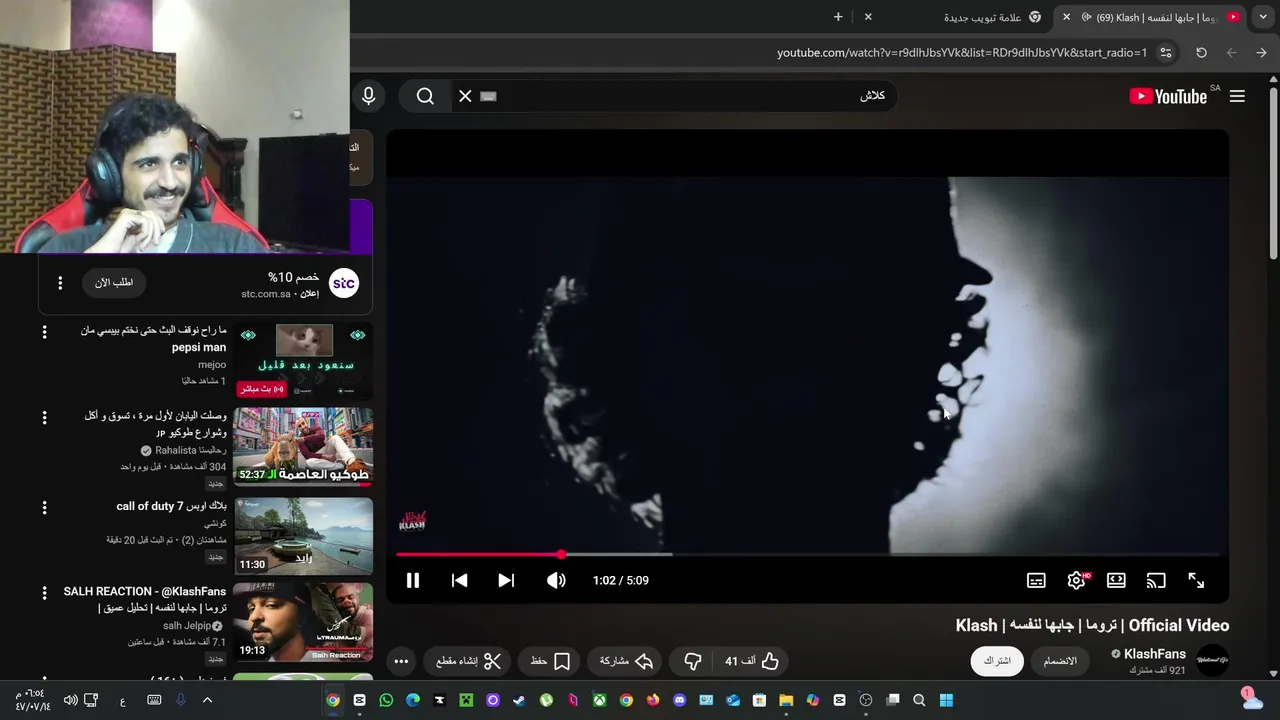Open video player settings gear
Image resolution: width=1280 pixels, height=720 pixels.
coord(1076,580)
